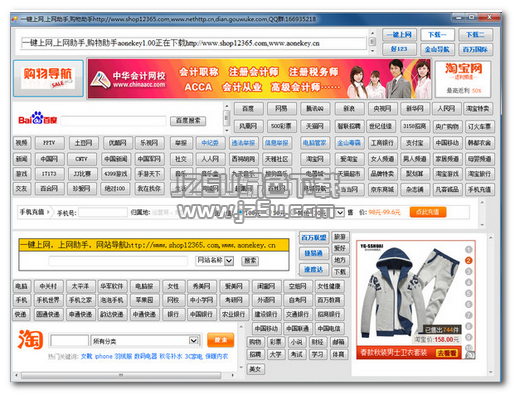Click the 手机号 phone number field
513x393 pixels.
tap(103, 212)
